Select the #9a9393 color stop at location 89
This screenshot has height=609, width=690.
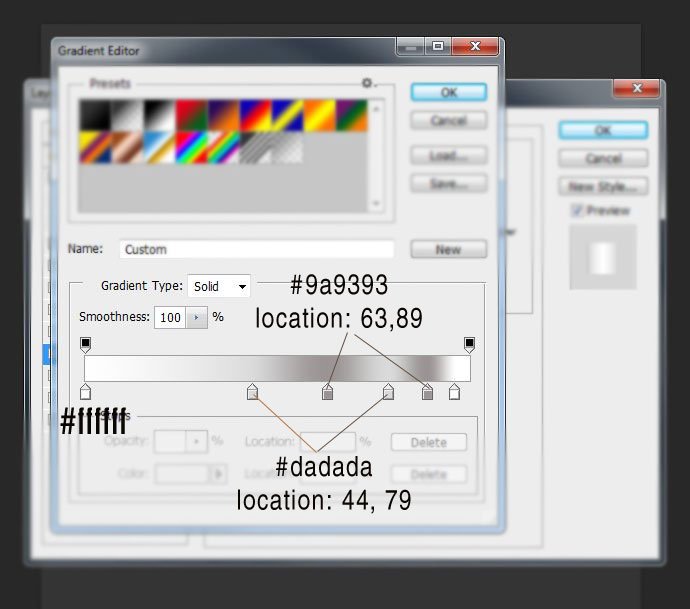[427, 392]
